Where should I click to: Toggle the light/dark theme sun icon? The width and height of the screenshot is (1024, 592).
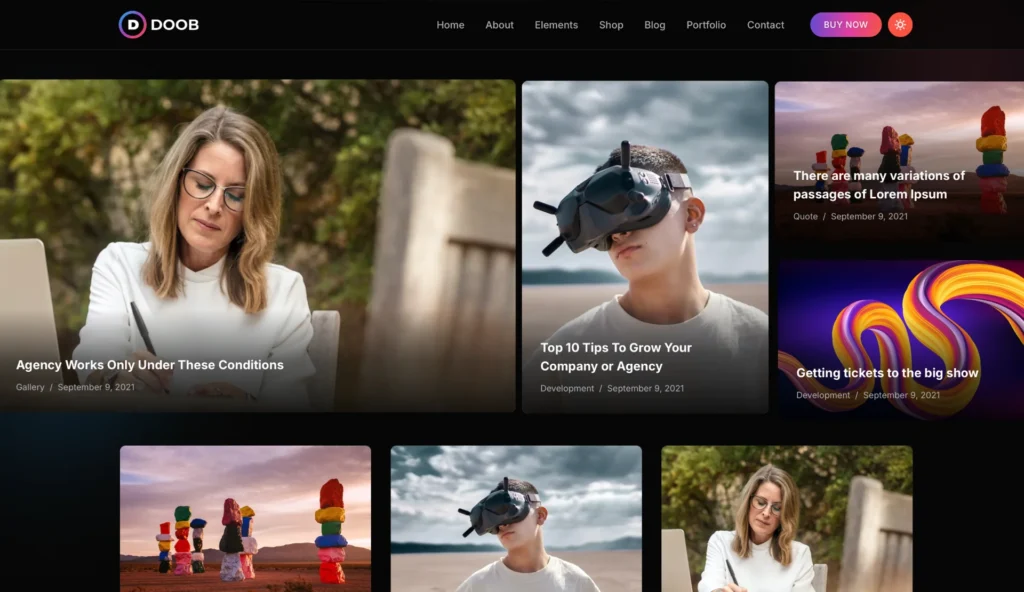(900, 25)
